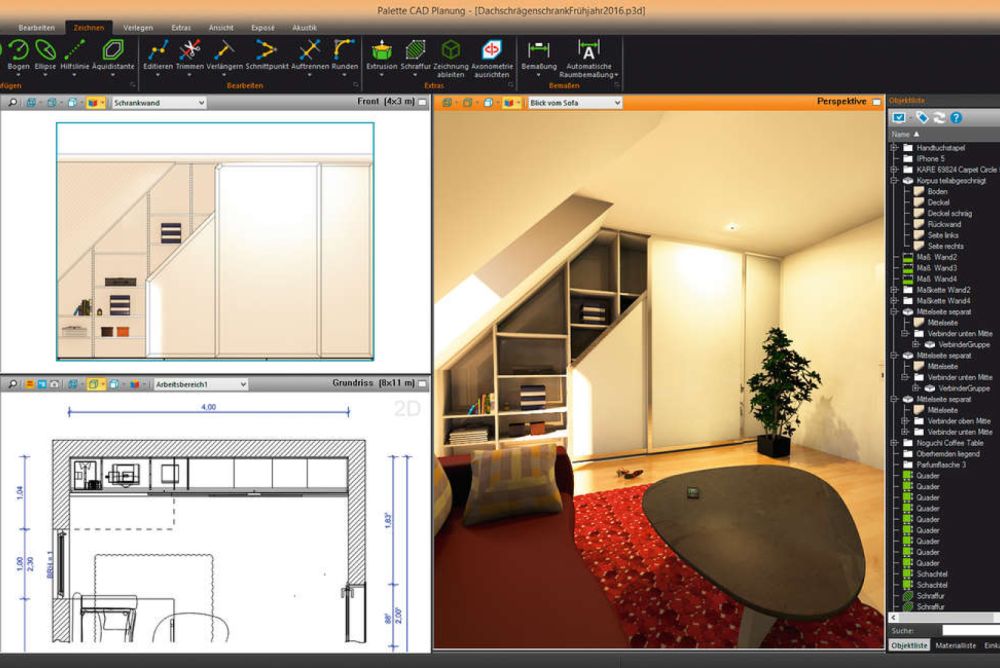Open the Bemaßung dimension tool
This screenshot has height=668, width=1000.
[538, 52]
